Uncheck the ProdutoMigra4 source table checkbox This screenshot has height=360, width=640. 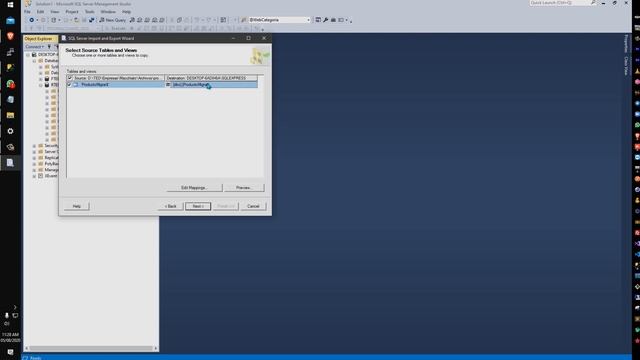tap(69, 84)
